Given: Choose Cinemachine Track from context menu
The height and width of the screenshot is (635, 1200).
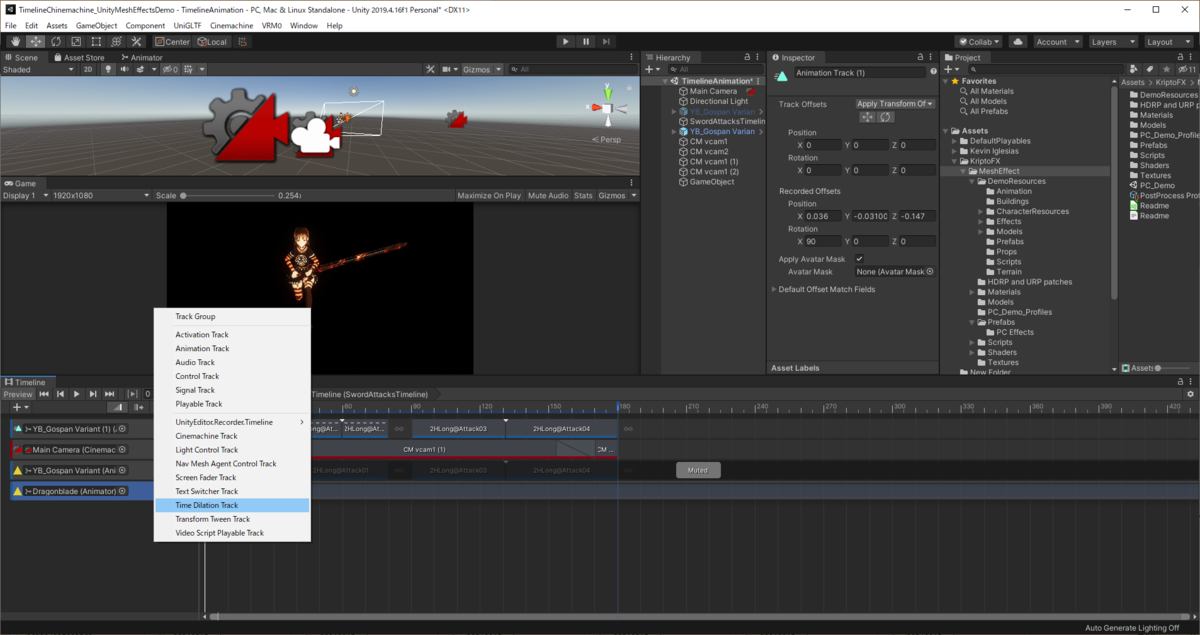Looking at the screenshot, I should pos(232,436).
